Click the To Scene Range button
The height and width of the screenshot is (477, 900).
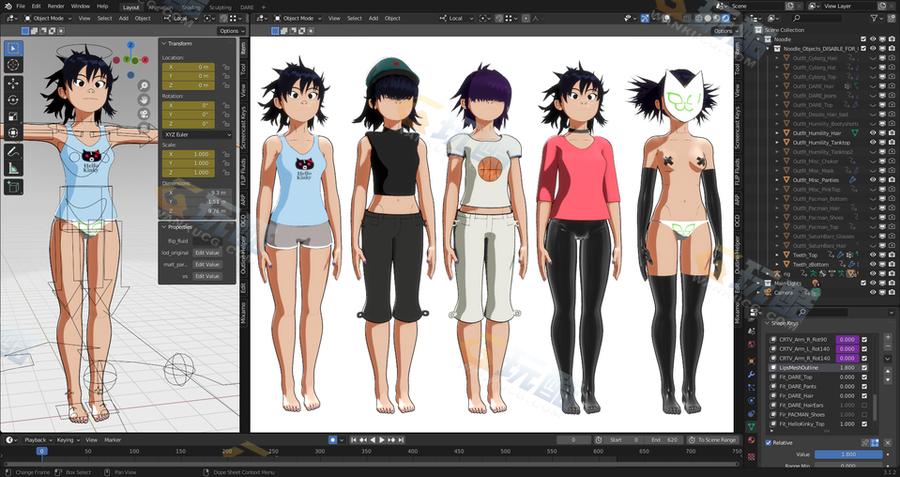click(712, 440)
